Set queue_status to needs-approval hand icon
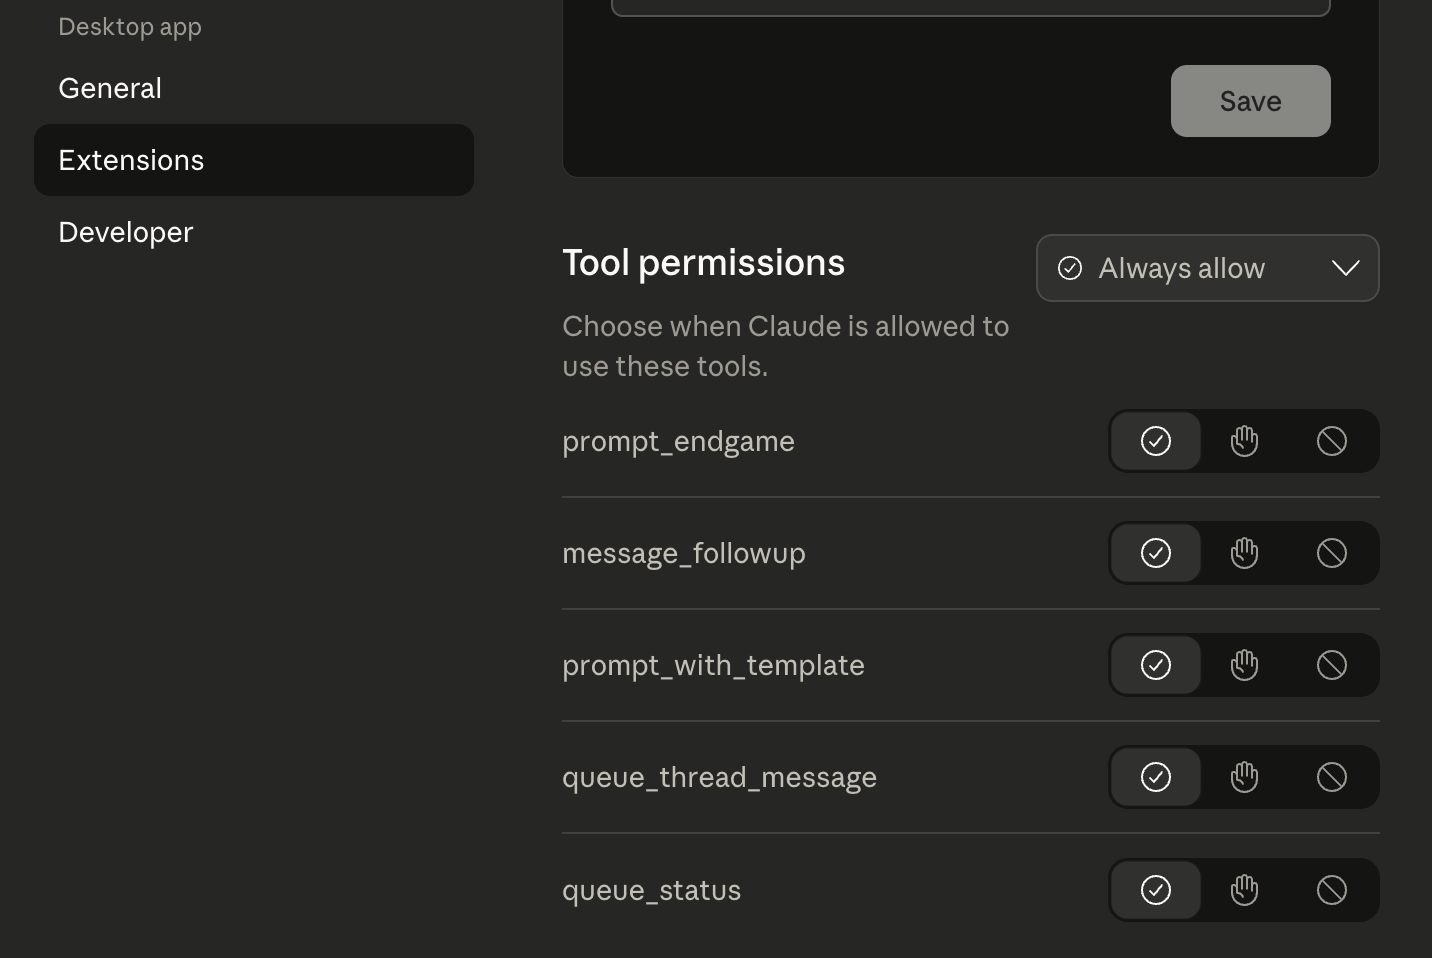This screenshot has height=958, width=1432. 1244,890
